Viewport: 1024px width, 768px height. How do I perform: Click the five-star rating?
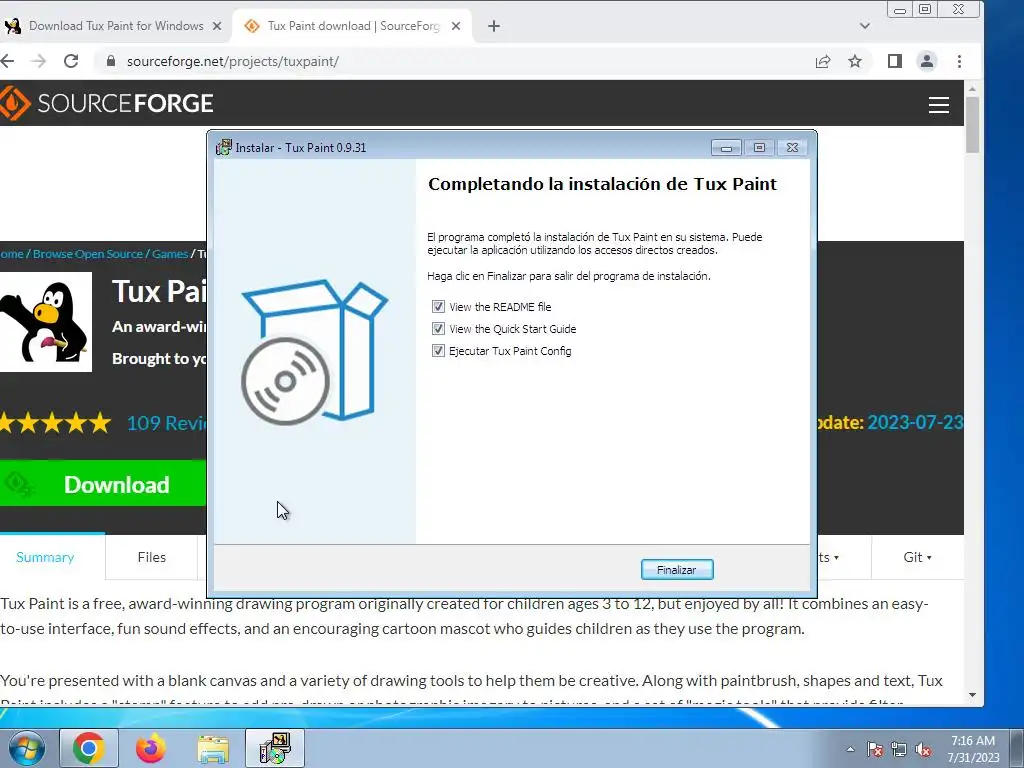[56, 423]
